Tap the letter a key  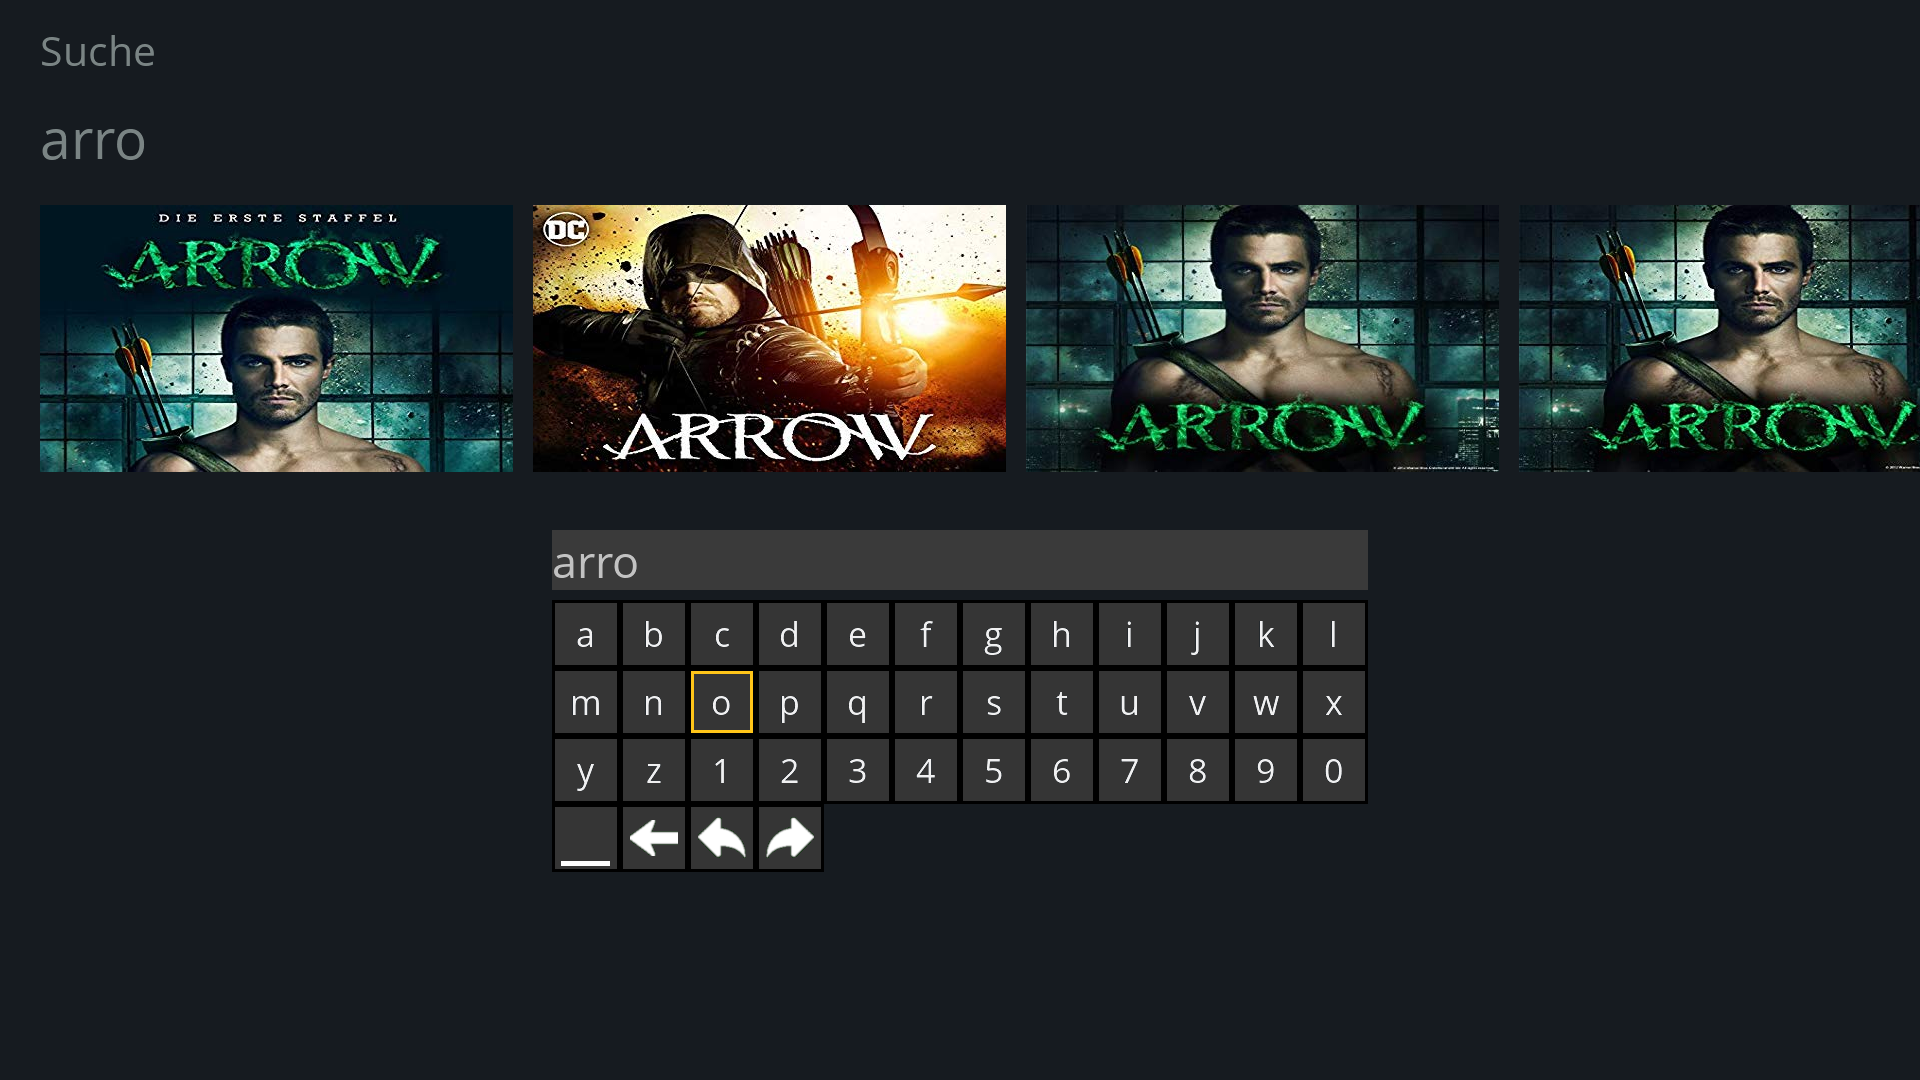point(586,634)
